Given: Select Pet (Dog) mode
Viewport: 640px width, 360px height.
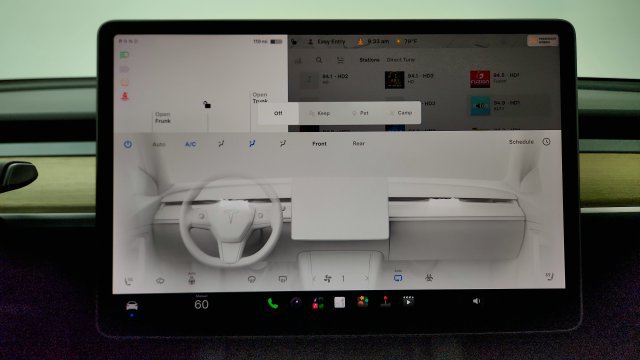Looking at the screenshot, I should (x=360, y=113).
